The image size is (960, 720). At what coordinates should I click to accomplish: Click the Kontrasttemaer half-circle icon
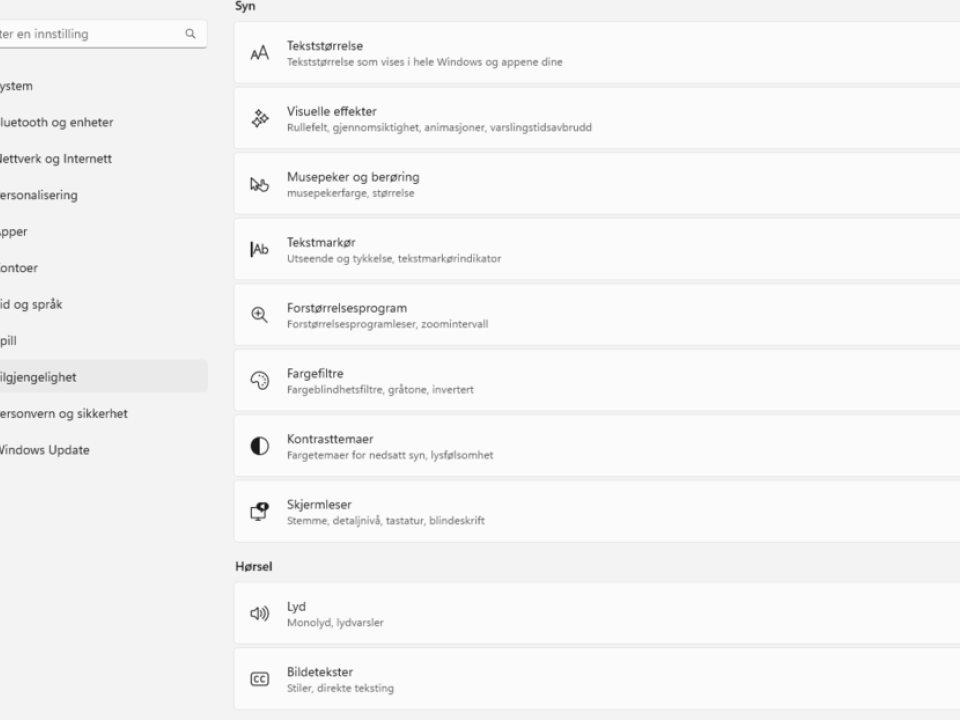[260, 446]
